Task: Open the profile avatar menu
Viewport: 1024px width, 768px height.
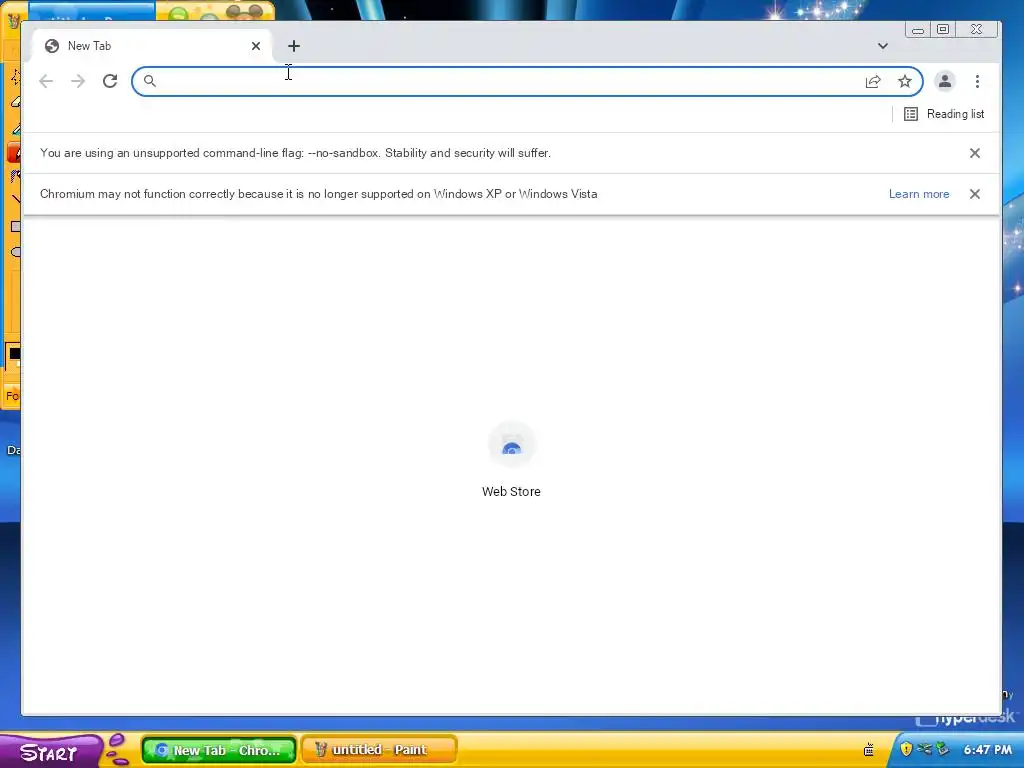Action: (944, 81)
